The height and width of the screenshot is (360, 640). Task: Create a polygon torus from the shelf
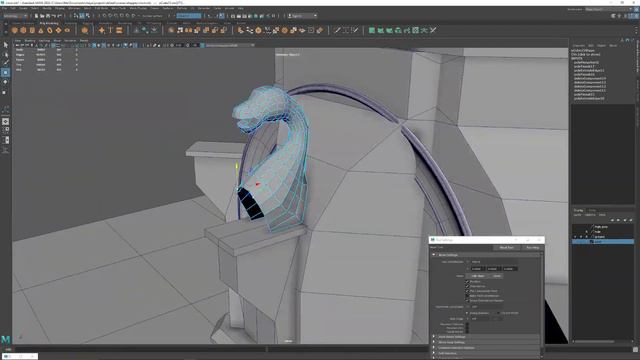(x=49, y=30)
